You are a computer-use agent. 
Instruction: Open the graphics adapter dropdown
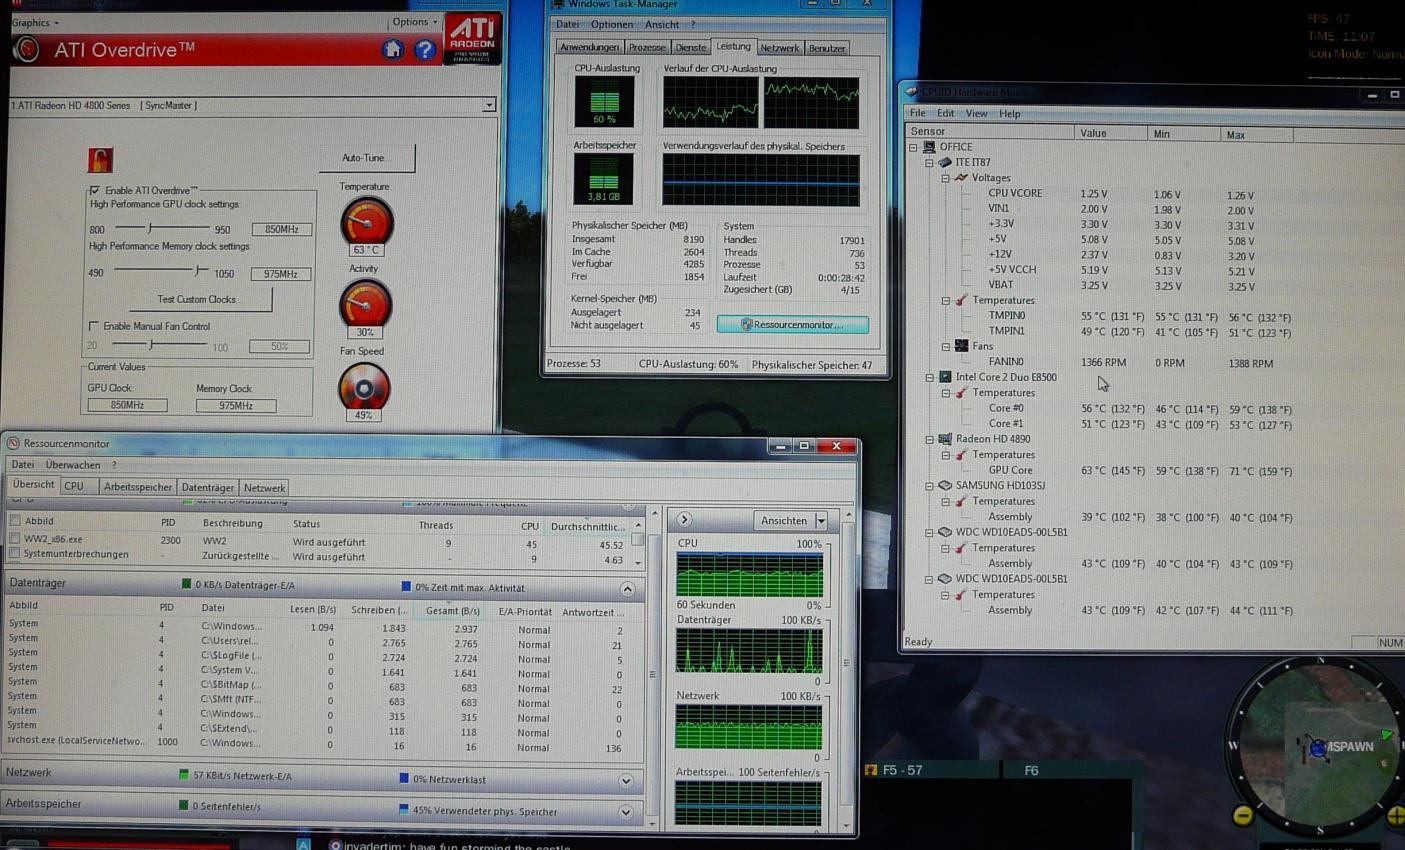pos(488,105)
